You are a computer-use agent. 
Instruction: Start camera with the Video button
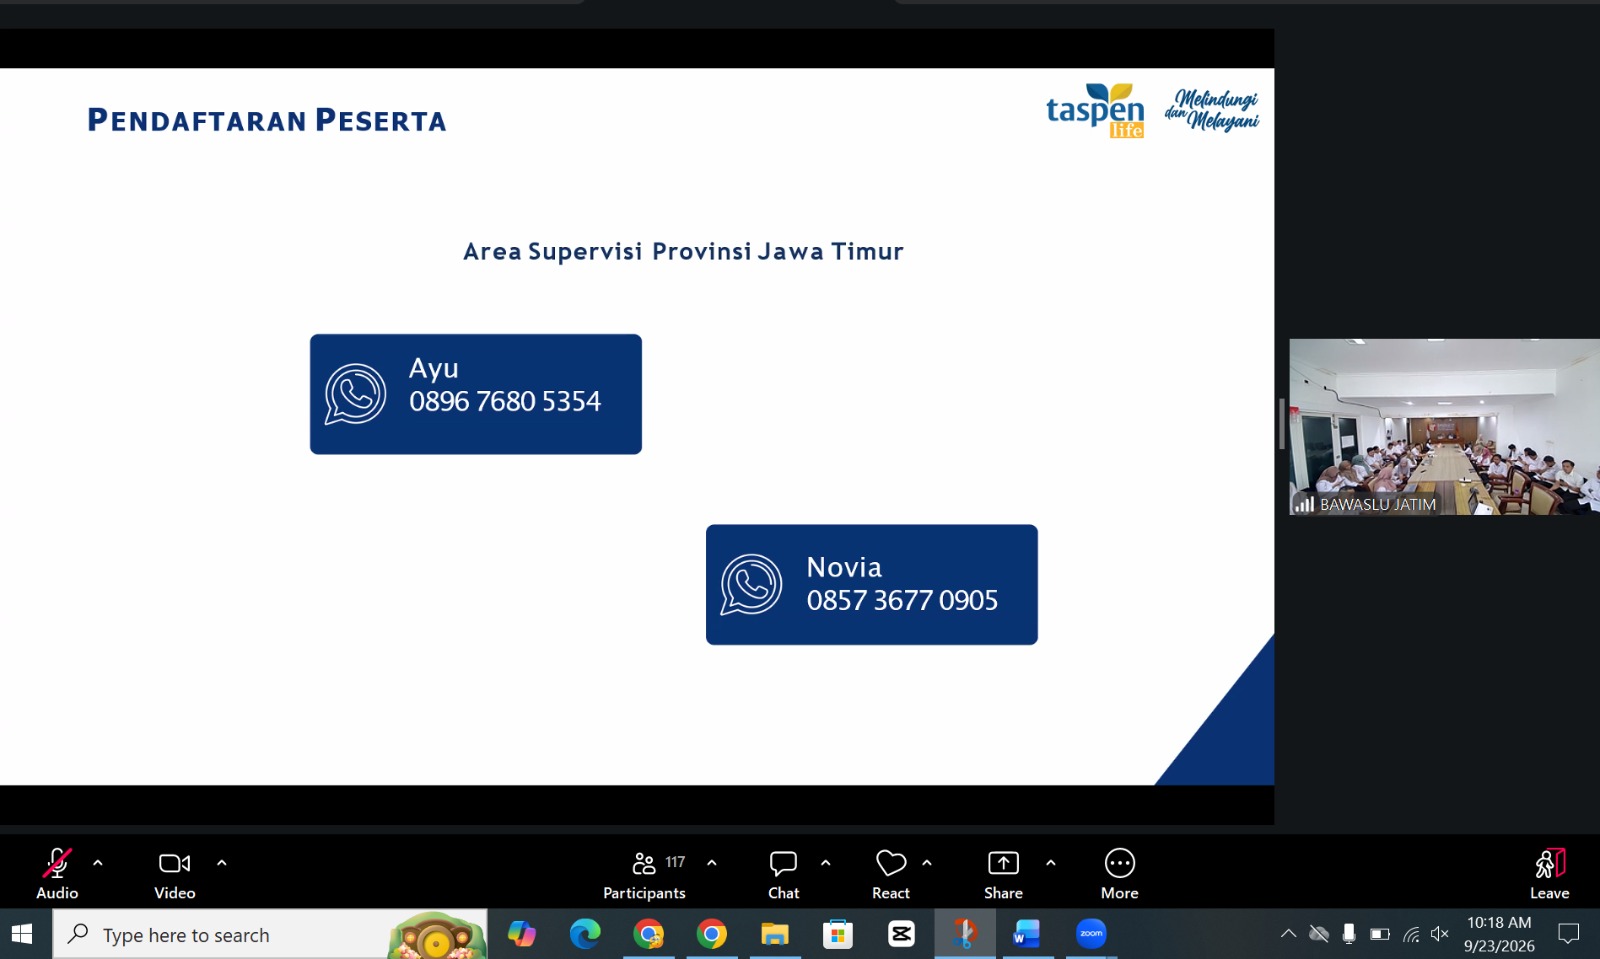[175, 873]
